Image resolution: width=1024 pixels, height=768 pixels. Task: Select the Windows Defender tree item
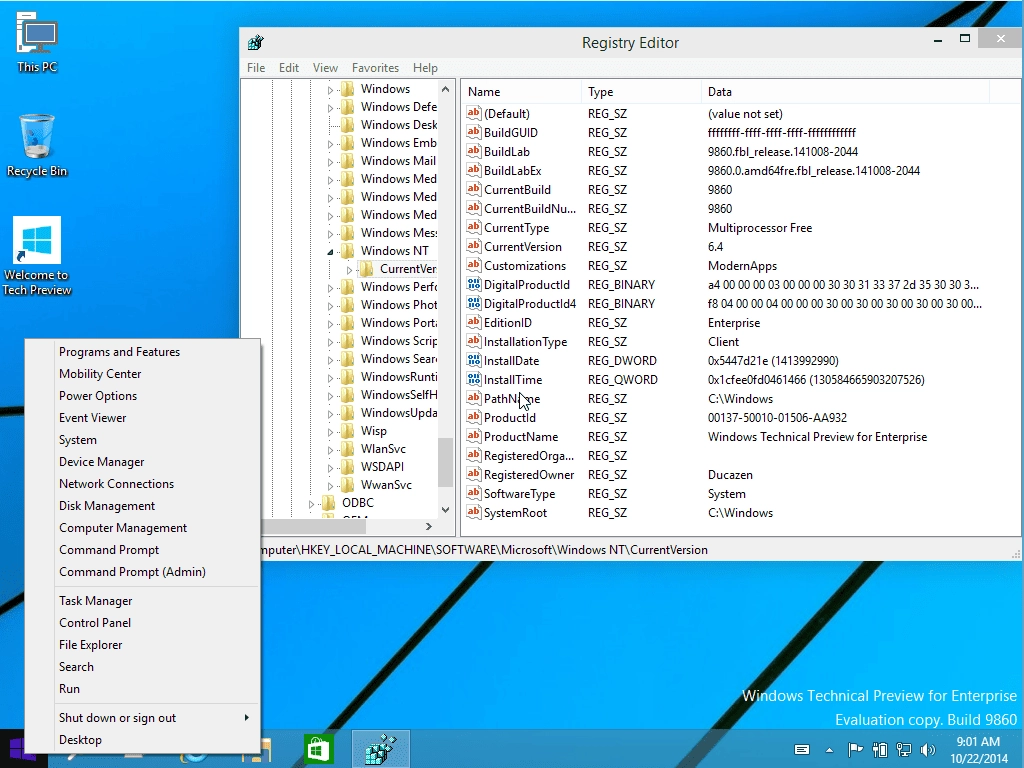coord(398,106)
